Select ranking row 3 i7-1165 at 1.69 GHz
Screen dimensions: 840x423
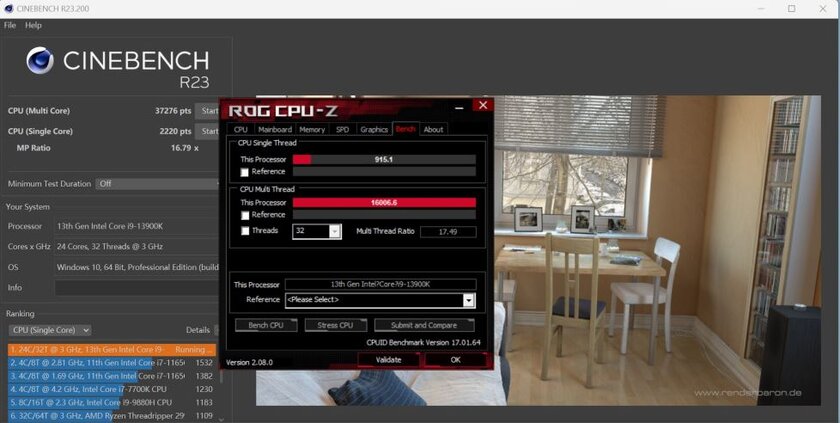pos(111,376)
